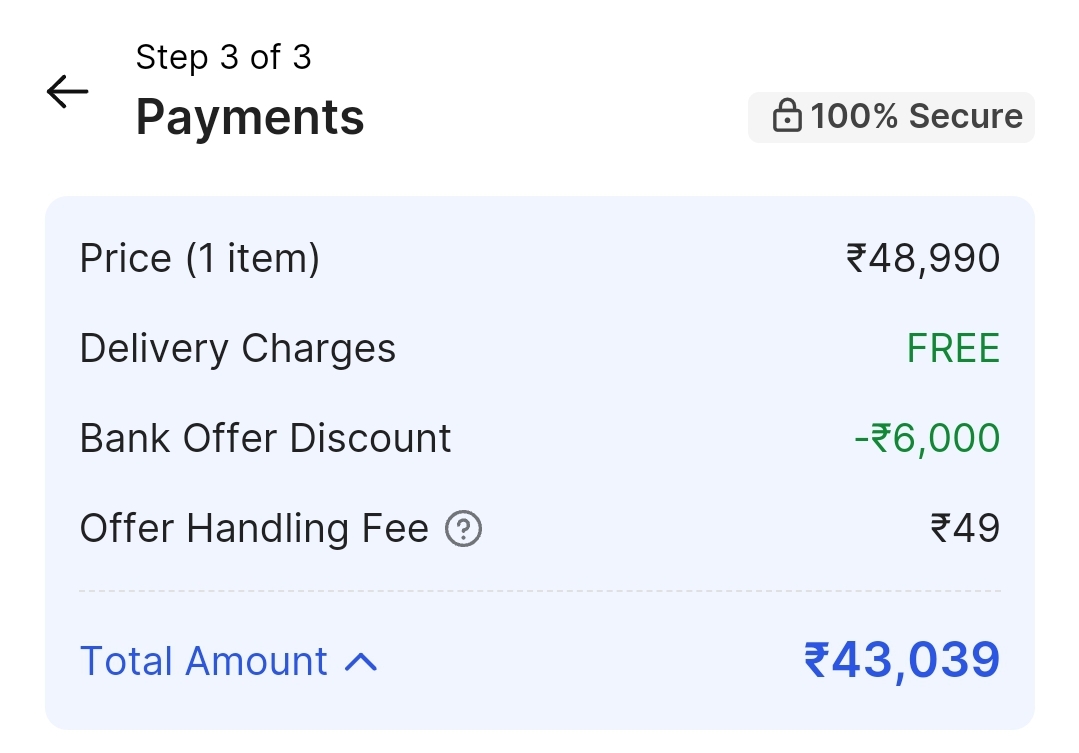Viewport: 1079px width, 753px height.
Task: Tap the 100% Secure badge
Action: pos(891,117)
